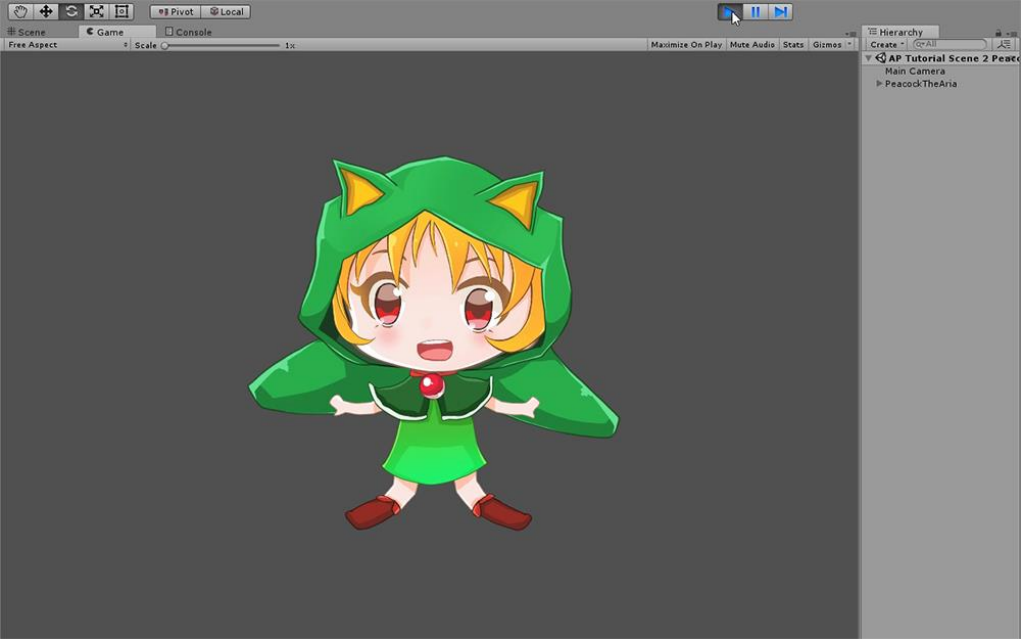
Task: Select Main Camera in Hierarchy
Action: point(915,71)
